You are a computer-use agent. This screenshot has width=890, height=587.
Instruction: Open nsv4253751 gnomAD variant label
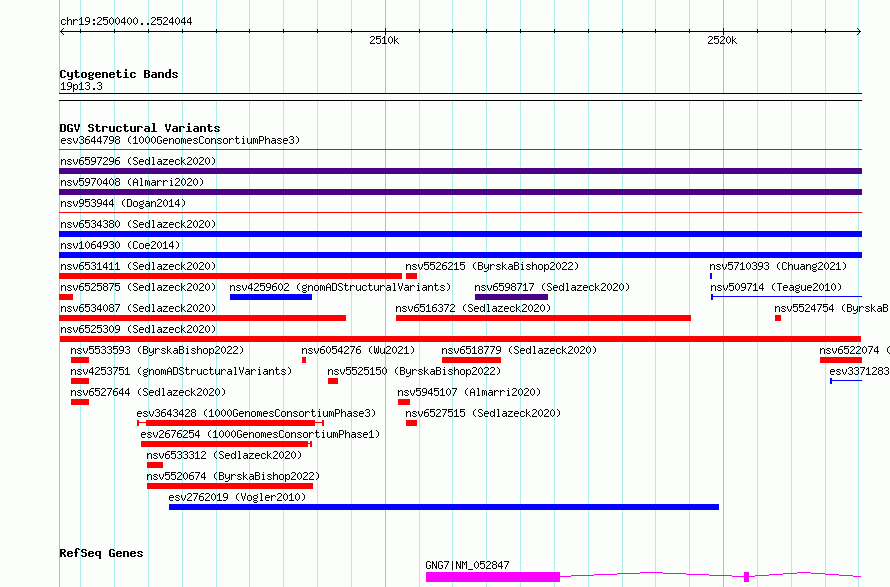pos(181,371)
